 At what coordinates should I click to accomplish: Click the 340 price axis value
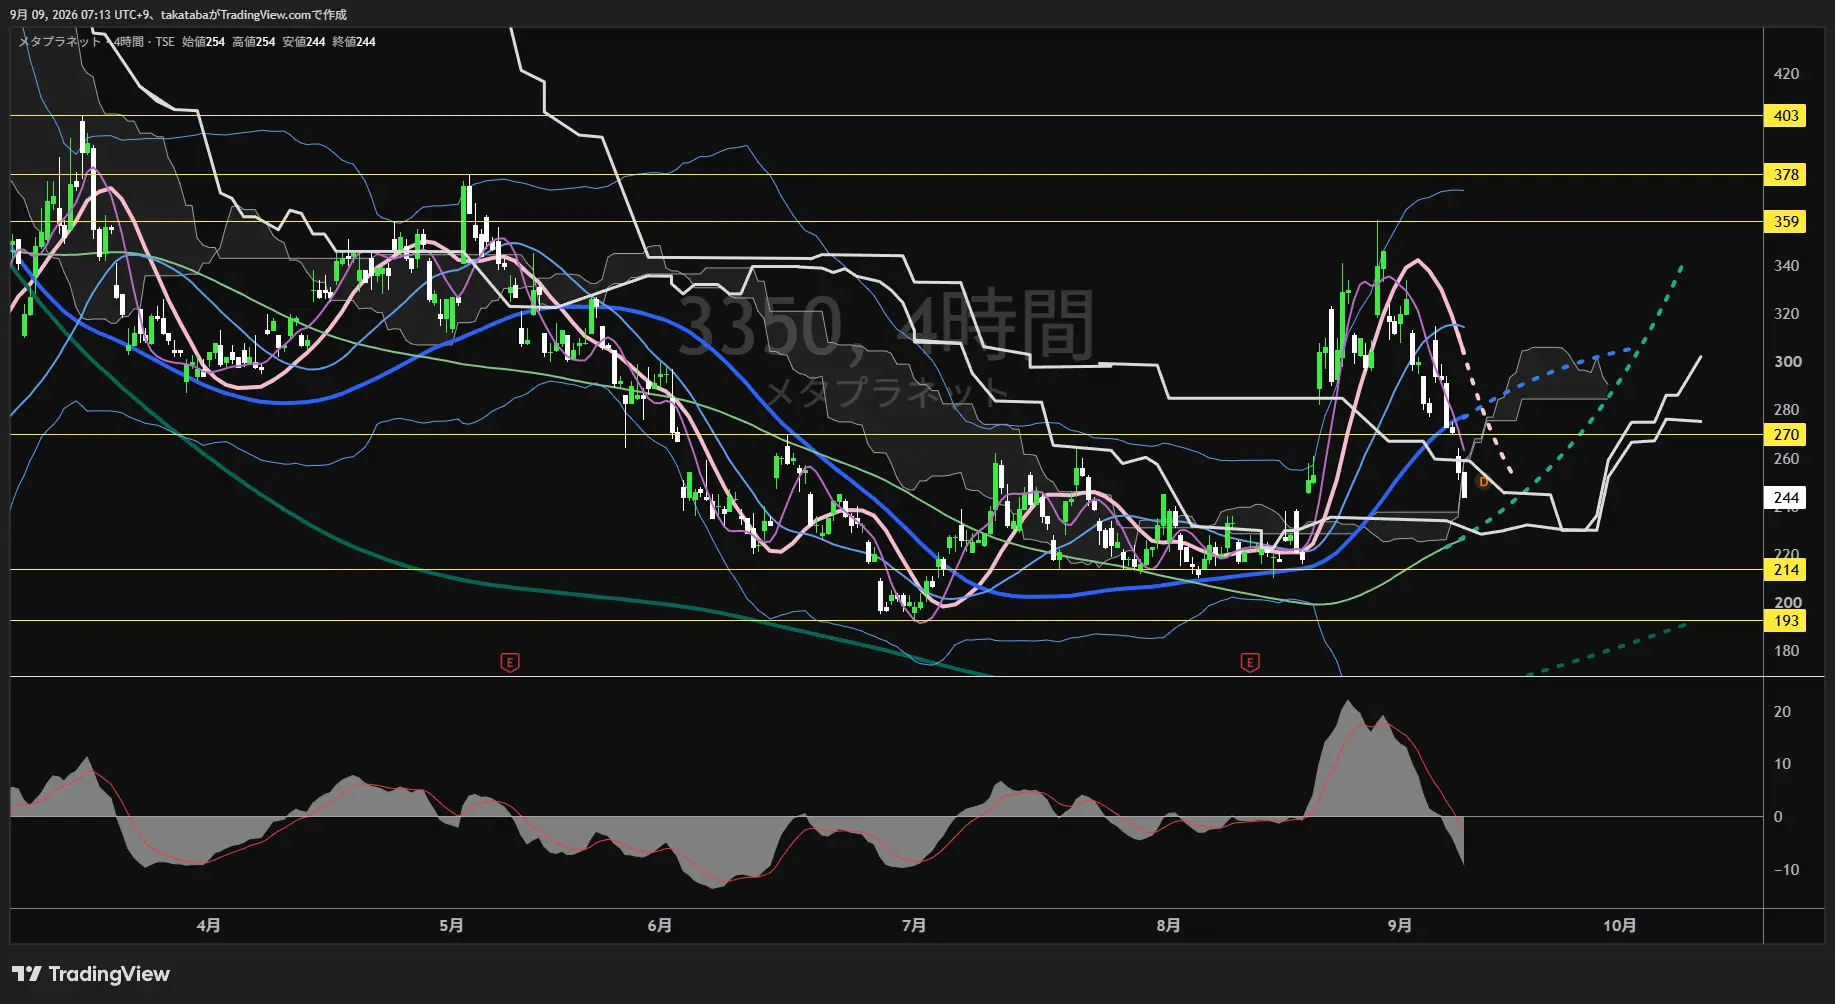click(1786, 266)
